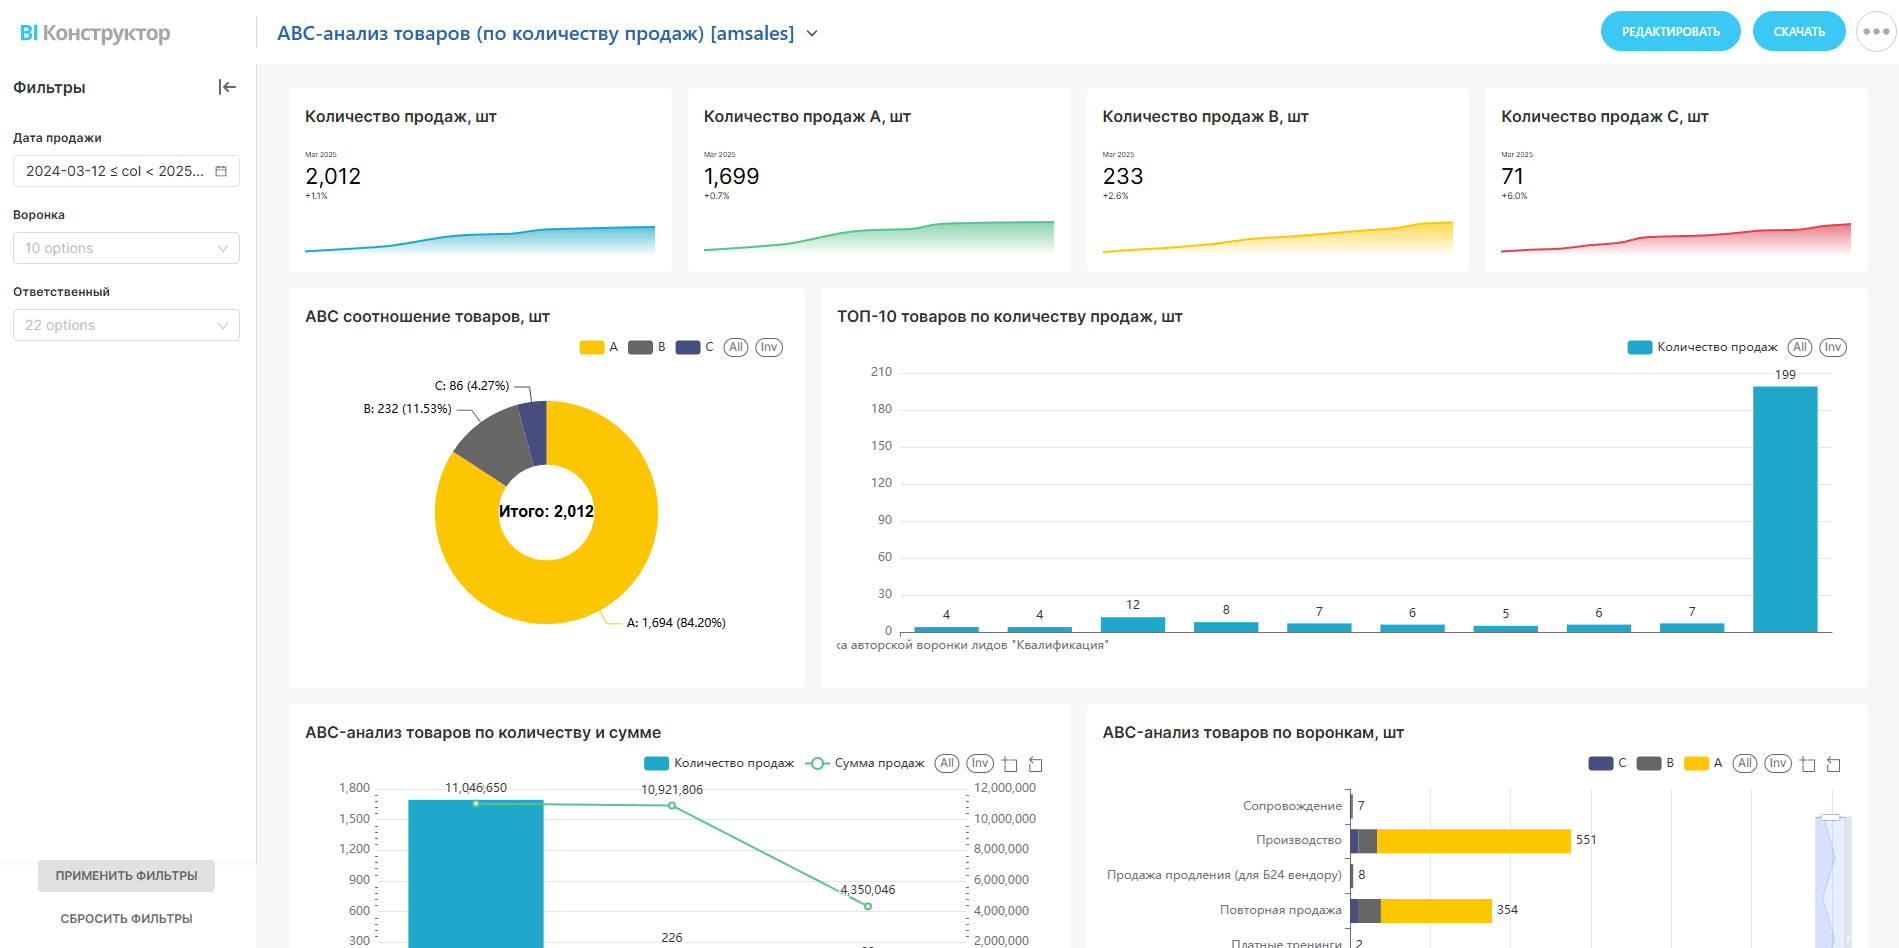Open the ABC-анализ товаров dashboard title
The height and width of the screenshot is (948, 1899).
535,33
